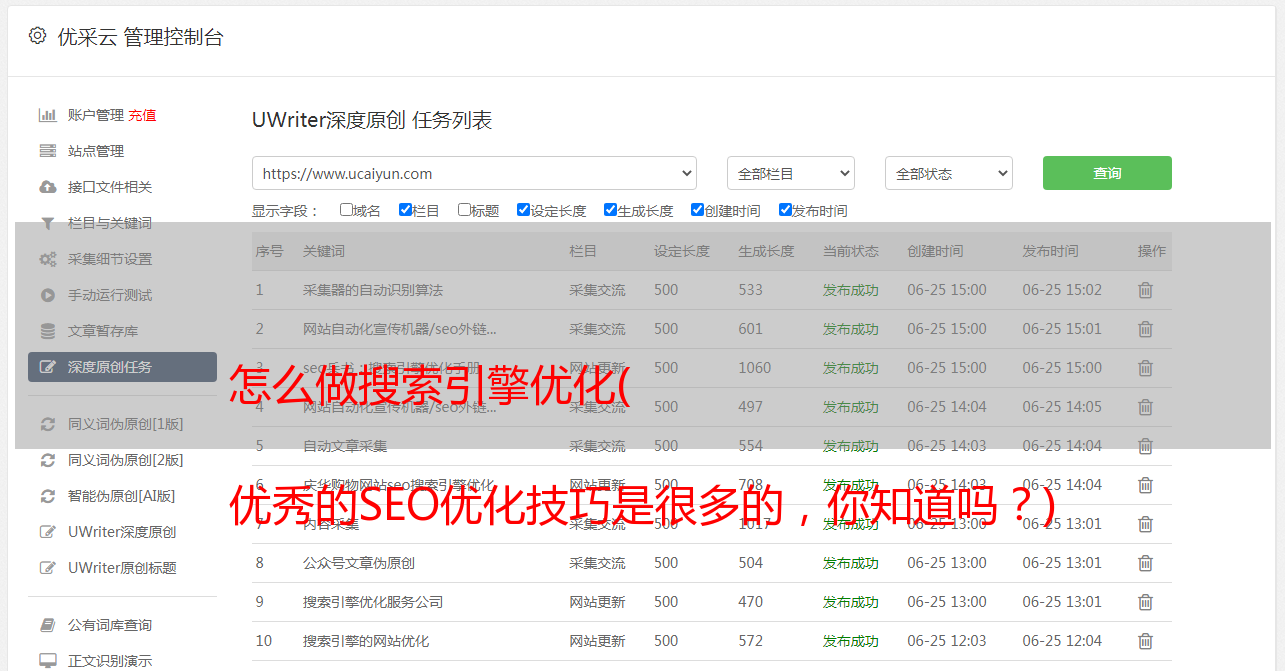
Task: Click the gear icon beside 优采云 管理控制台
Action: click(37, 36)
